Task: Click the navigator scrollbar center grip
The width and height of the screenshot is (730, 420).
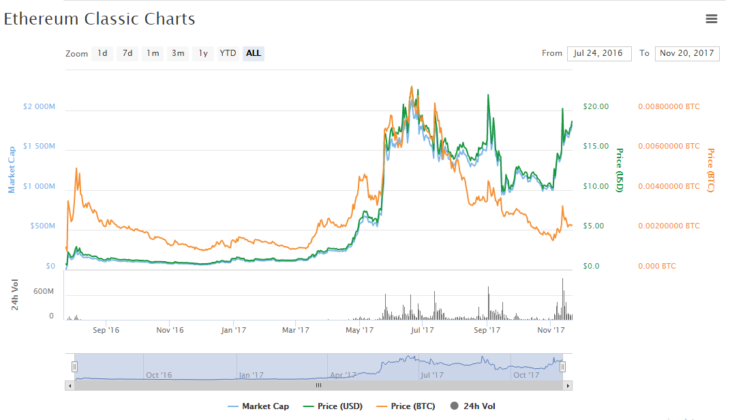Action: pyautogui.click(x=318, y=386)
